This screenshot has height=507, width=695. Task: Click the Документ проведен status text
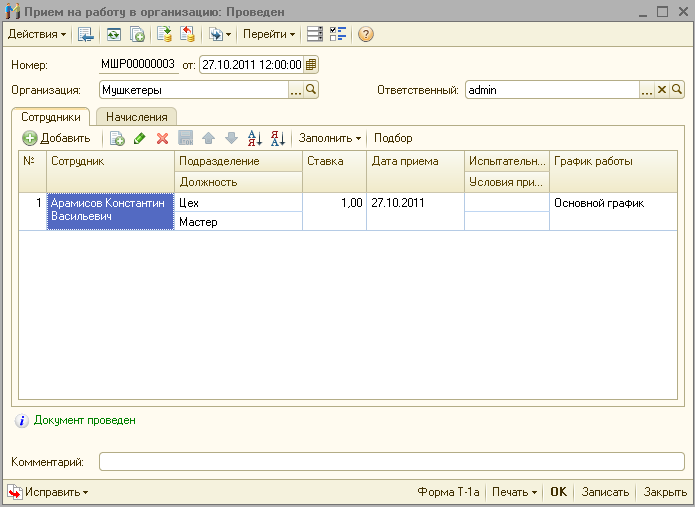point(85,420)
